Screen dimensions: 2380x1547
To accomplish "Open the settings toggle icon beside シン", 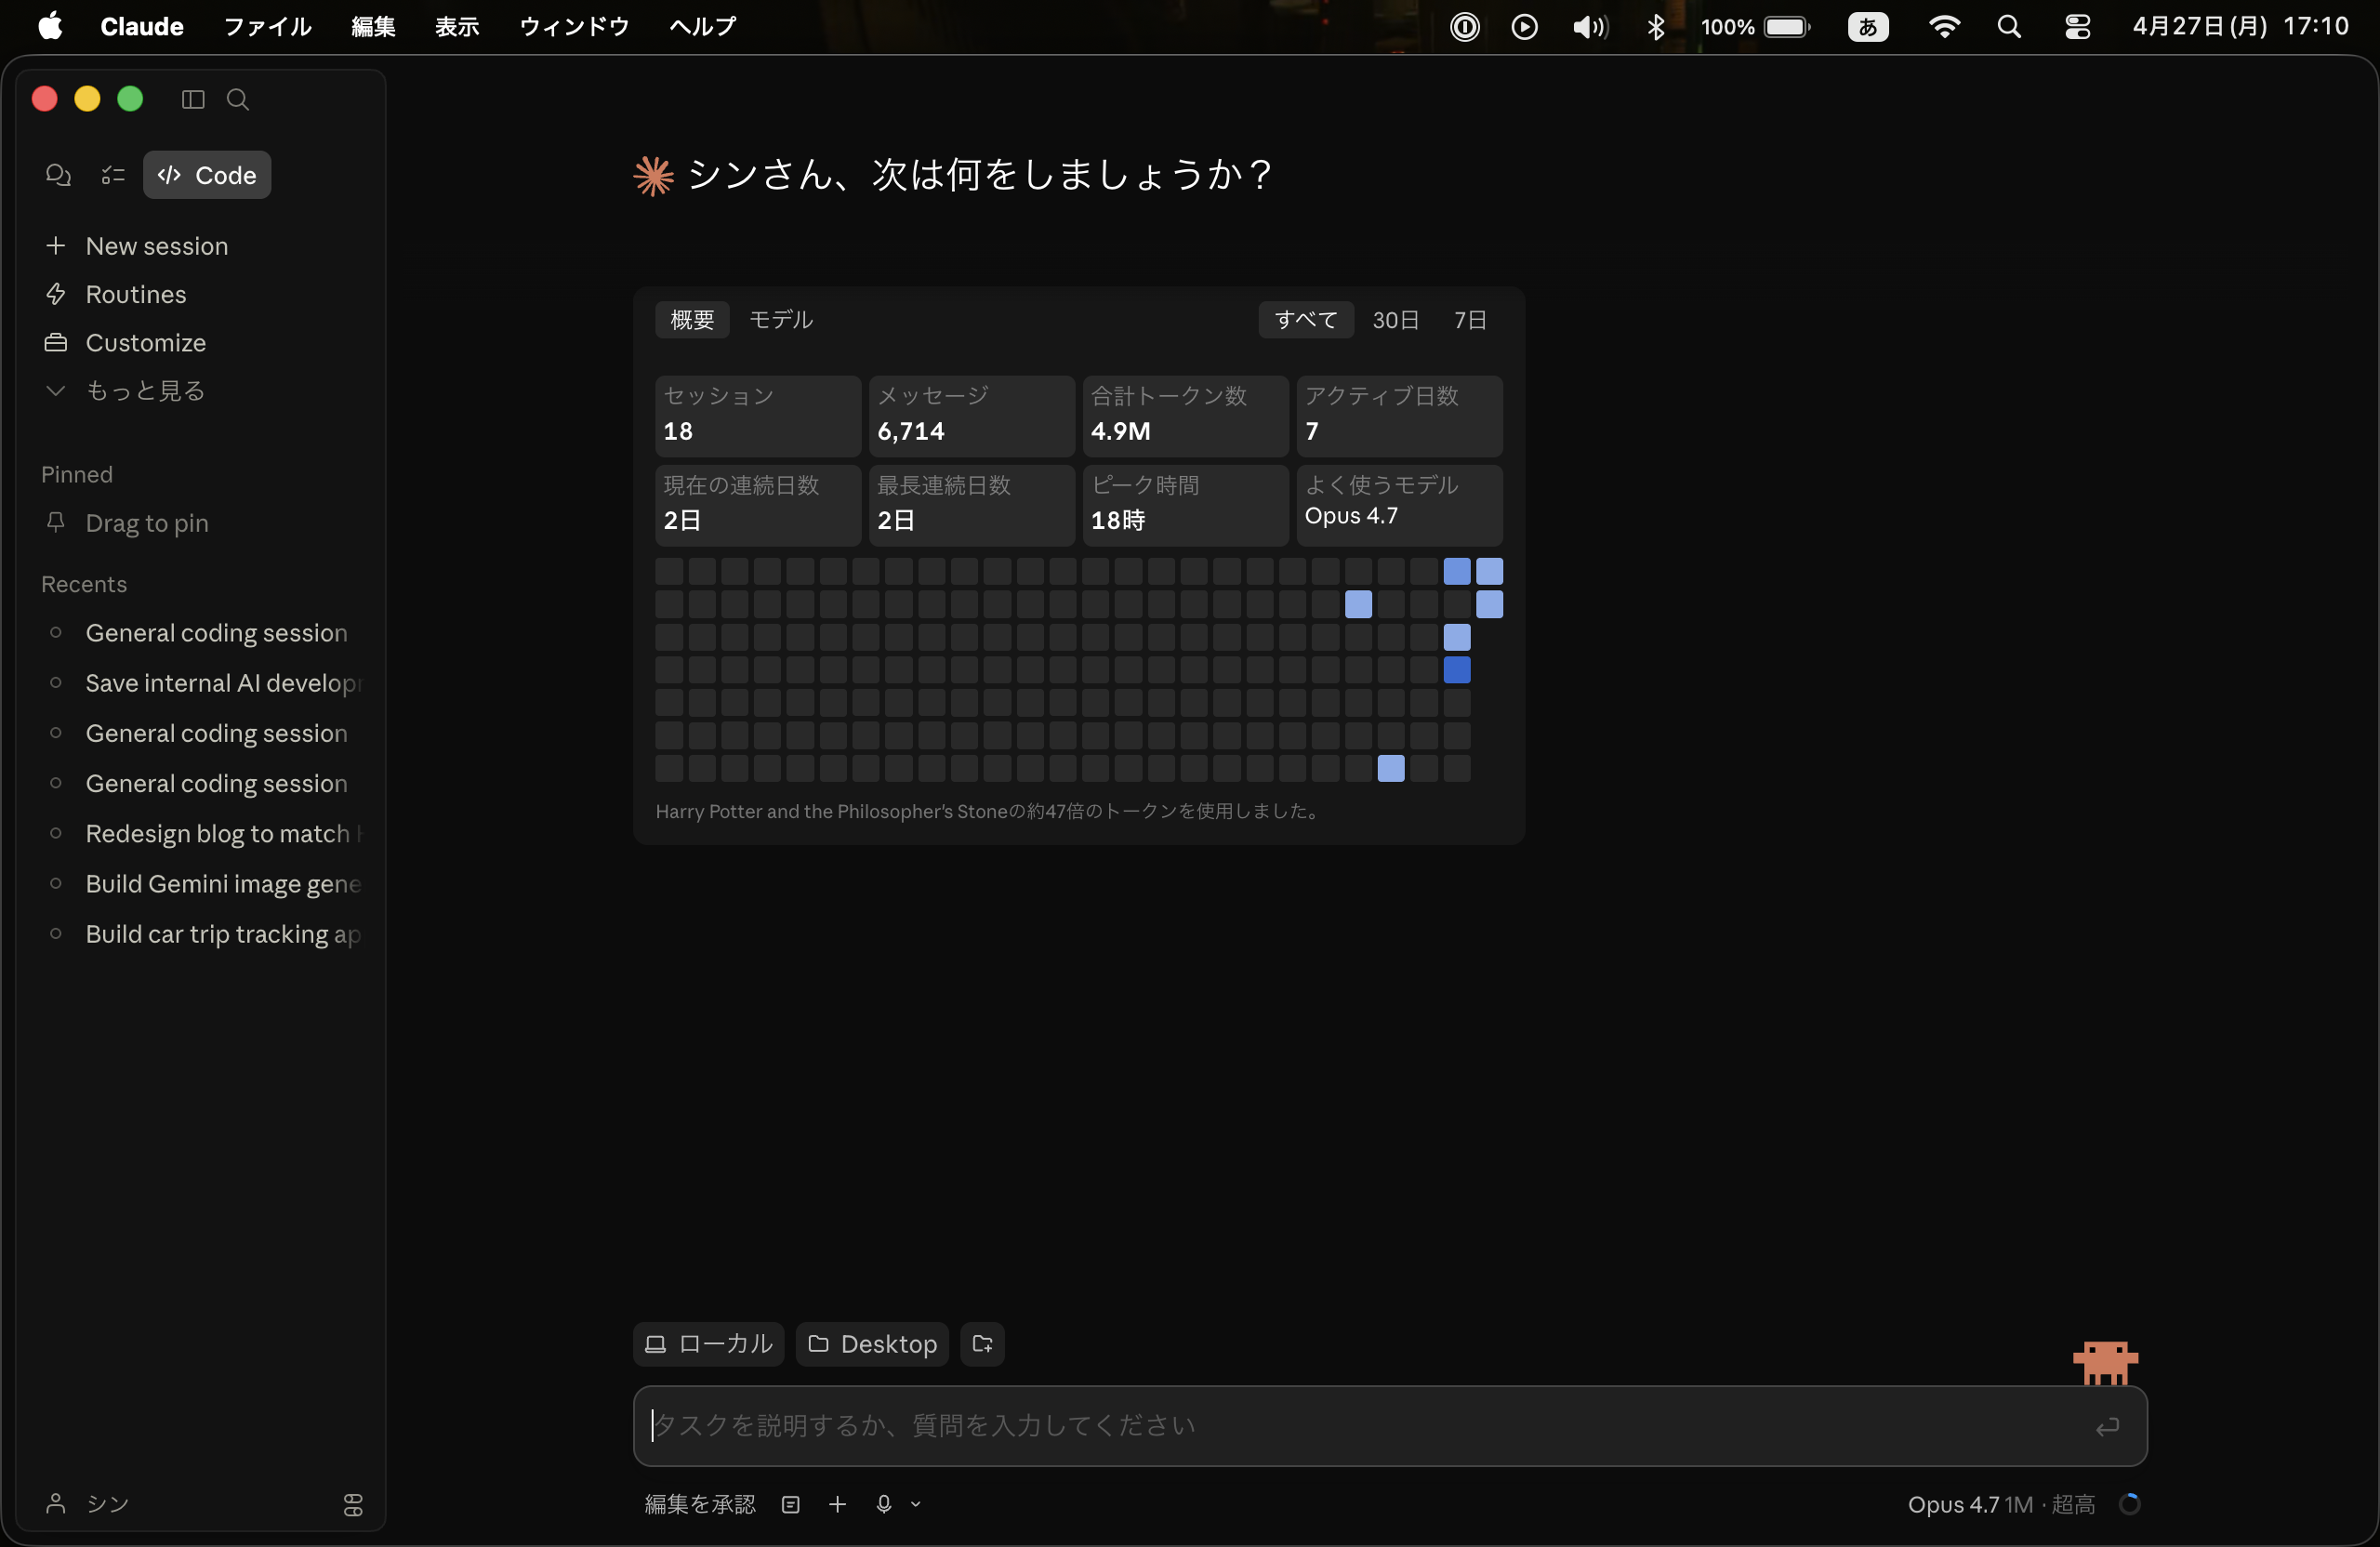I will (x=353, y=1504).
